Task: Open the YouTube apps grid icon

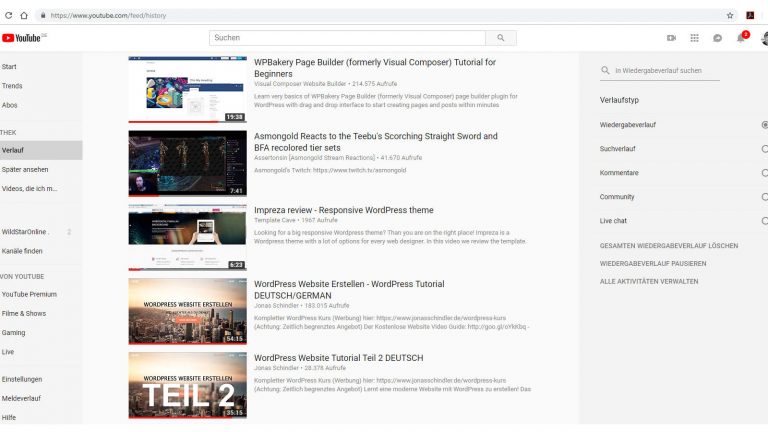Action: click(x=695, y=38)
